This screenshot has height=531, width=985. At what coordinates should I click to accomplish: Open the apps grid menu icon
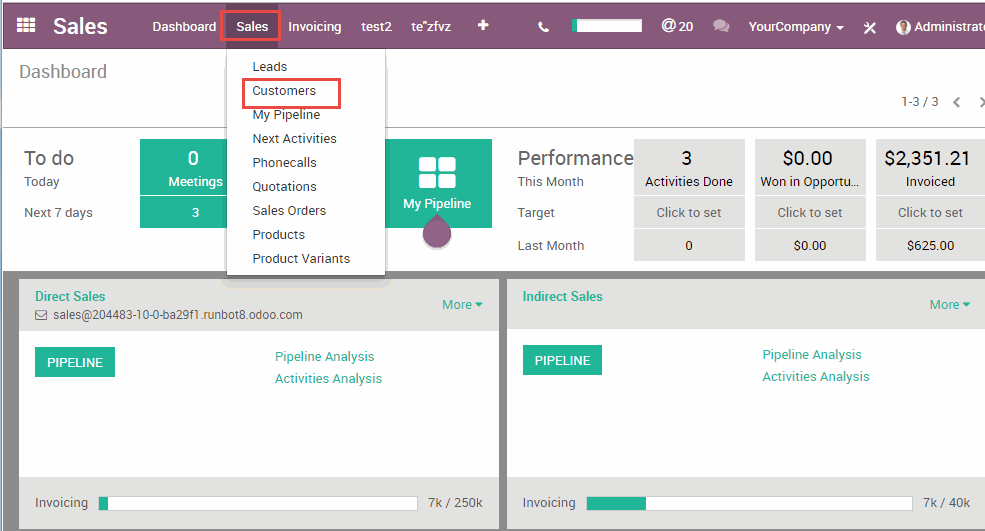(27, 26)
